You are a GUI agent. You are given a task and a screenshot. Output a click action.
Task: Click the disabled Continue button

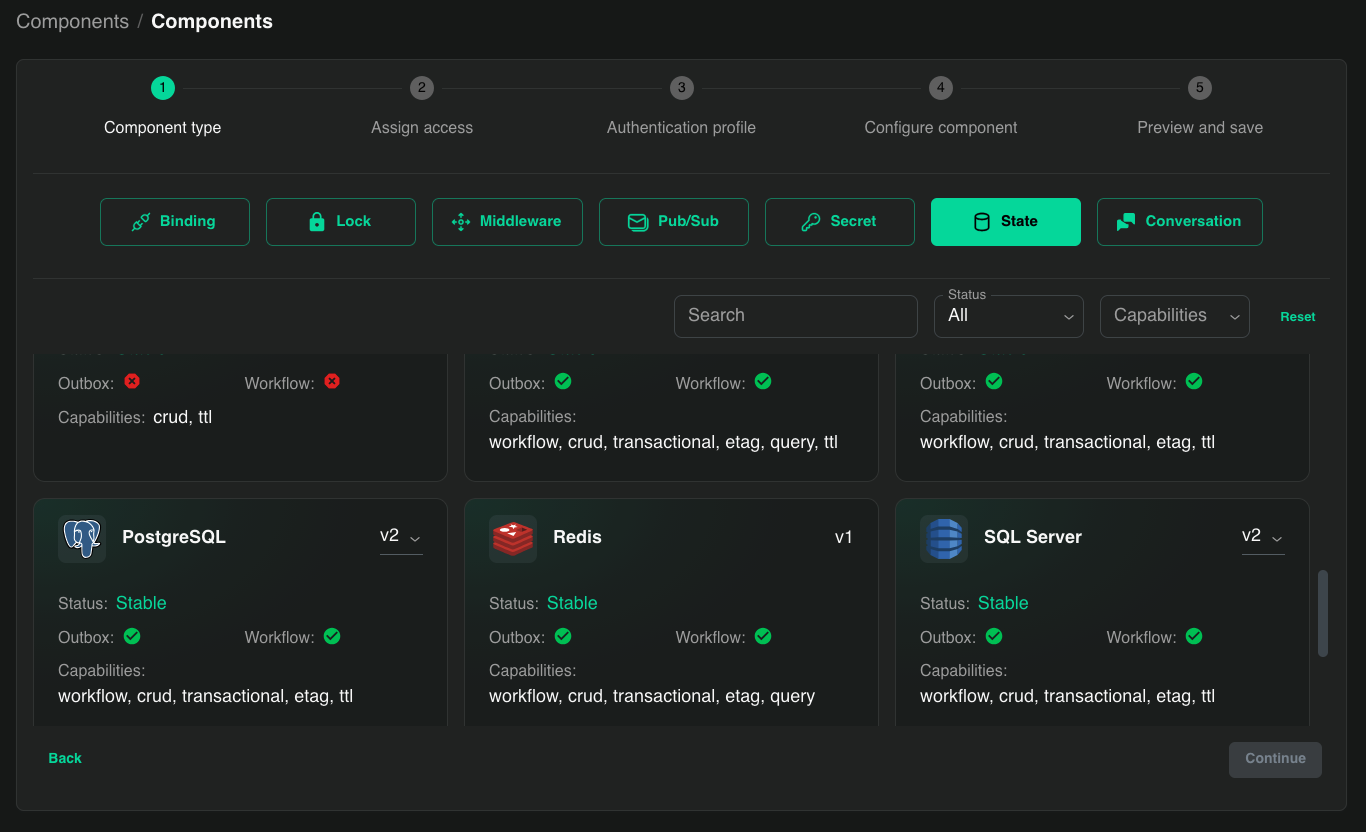(x=1275, y=759)
